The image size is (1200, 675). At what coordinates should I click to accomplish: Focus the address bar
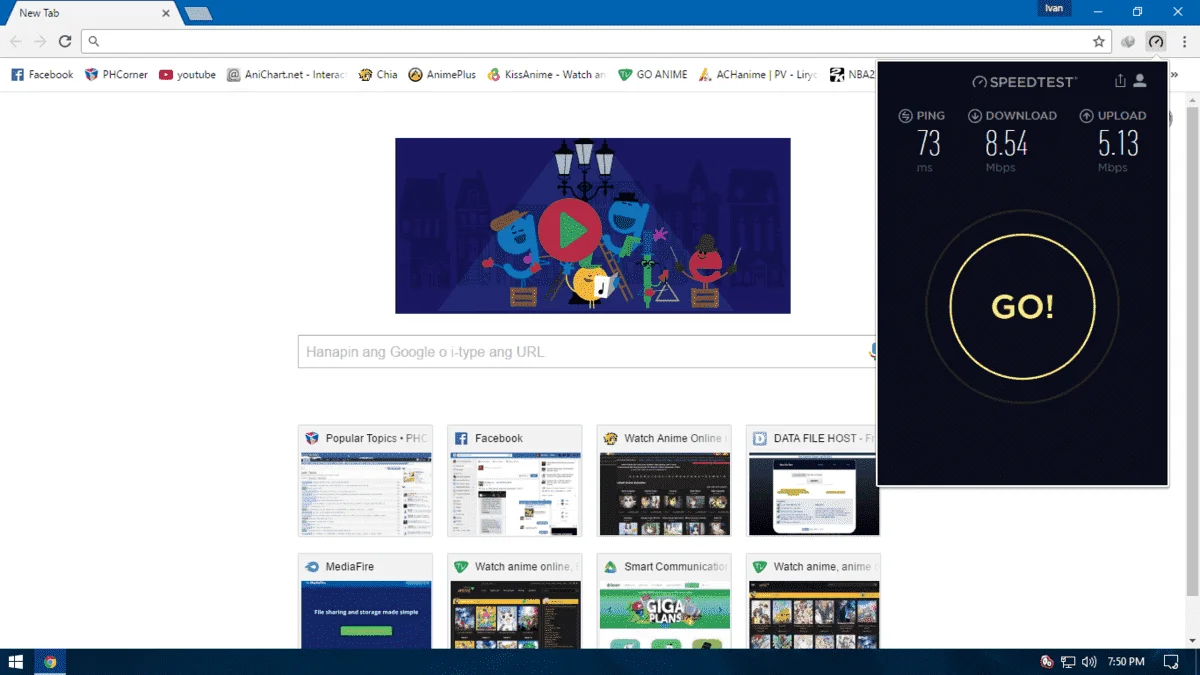tap(597, 41)
